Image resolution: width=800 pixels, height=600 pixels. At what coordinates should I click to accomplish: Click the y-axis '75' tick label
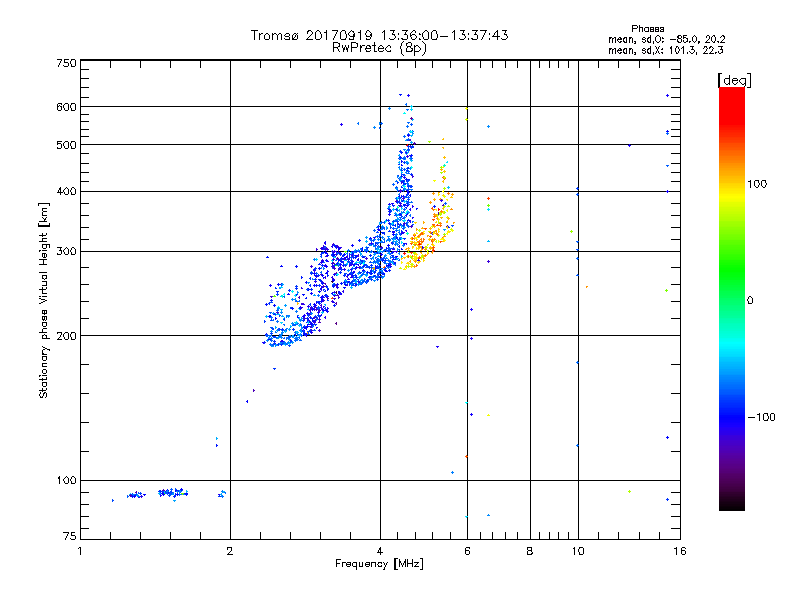point(70,536)
